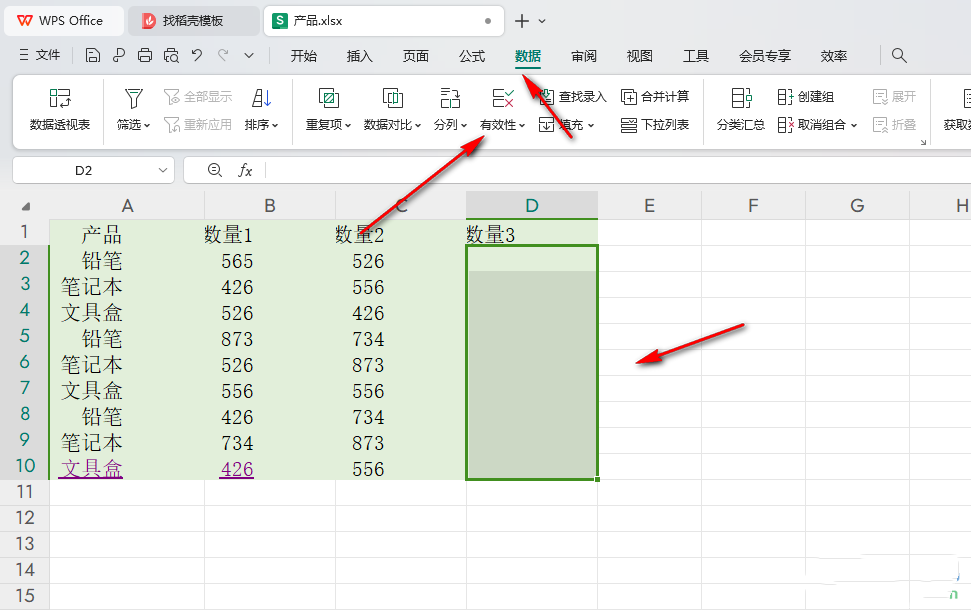The width and height of the screenshot is (971, 610).
Task: Expand the 排序 dropdown arrow
Action: tap(275, 125)
